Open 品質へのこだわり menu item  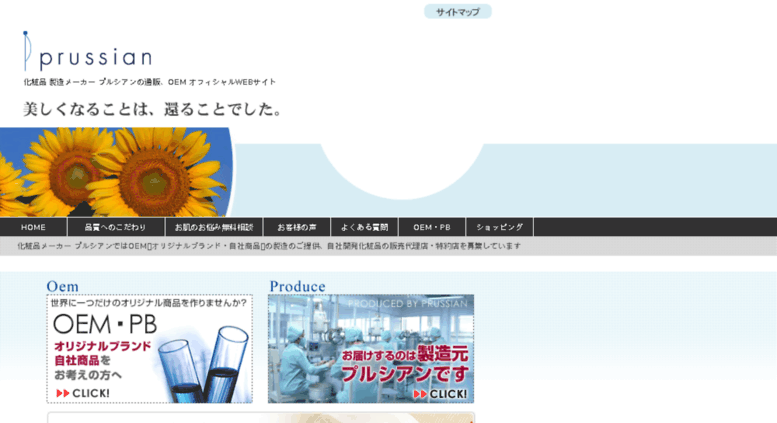[x=115, y=227]
